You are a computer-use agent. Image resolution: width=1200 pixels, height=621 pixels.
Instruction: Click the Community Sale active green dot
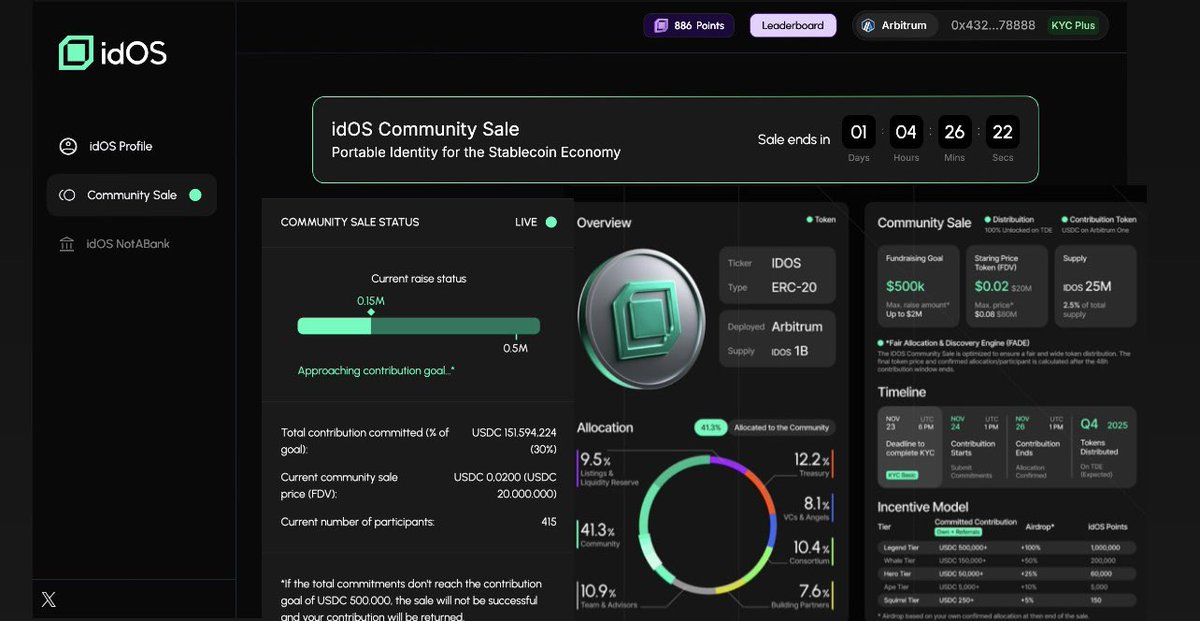(x=195, y=195)
